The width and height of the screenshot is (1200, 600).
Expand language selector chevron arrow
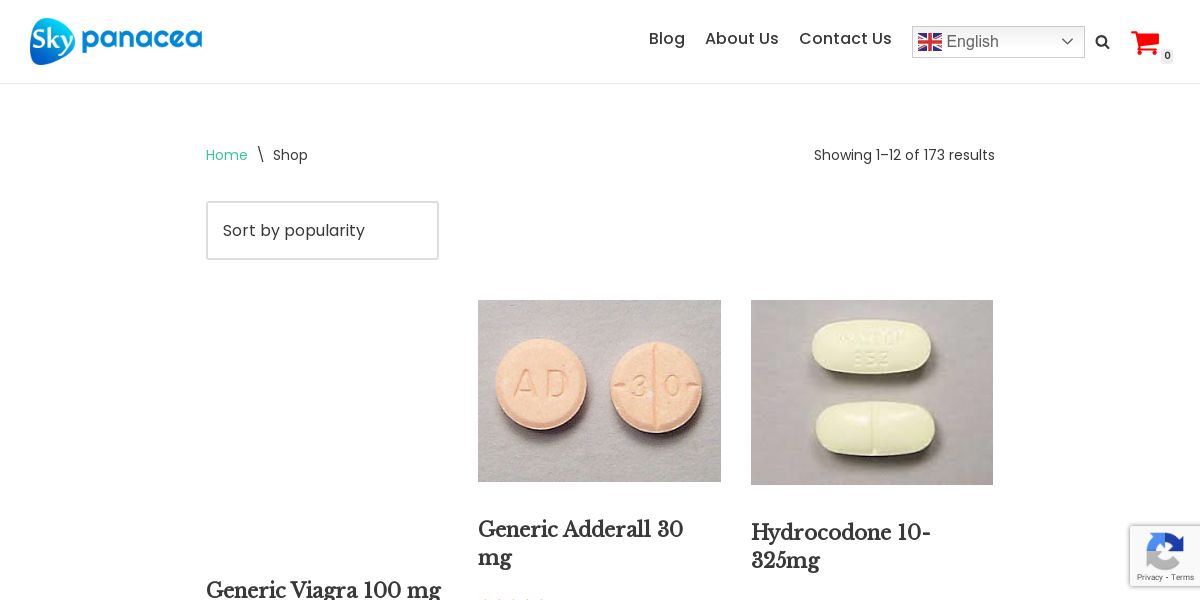[1067, 42]
